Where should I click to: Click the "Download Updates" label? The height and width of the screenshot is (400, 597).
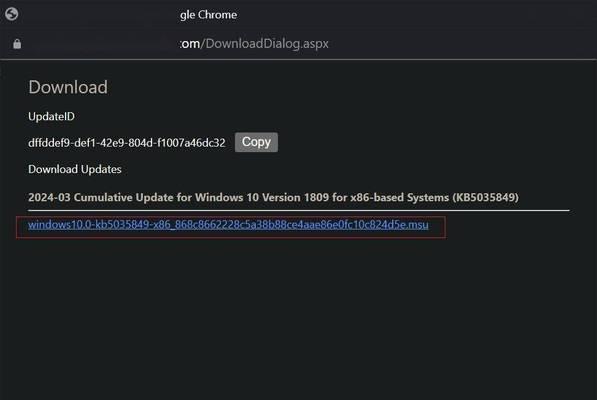tap(75, 169)
